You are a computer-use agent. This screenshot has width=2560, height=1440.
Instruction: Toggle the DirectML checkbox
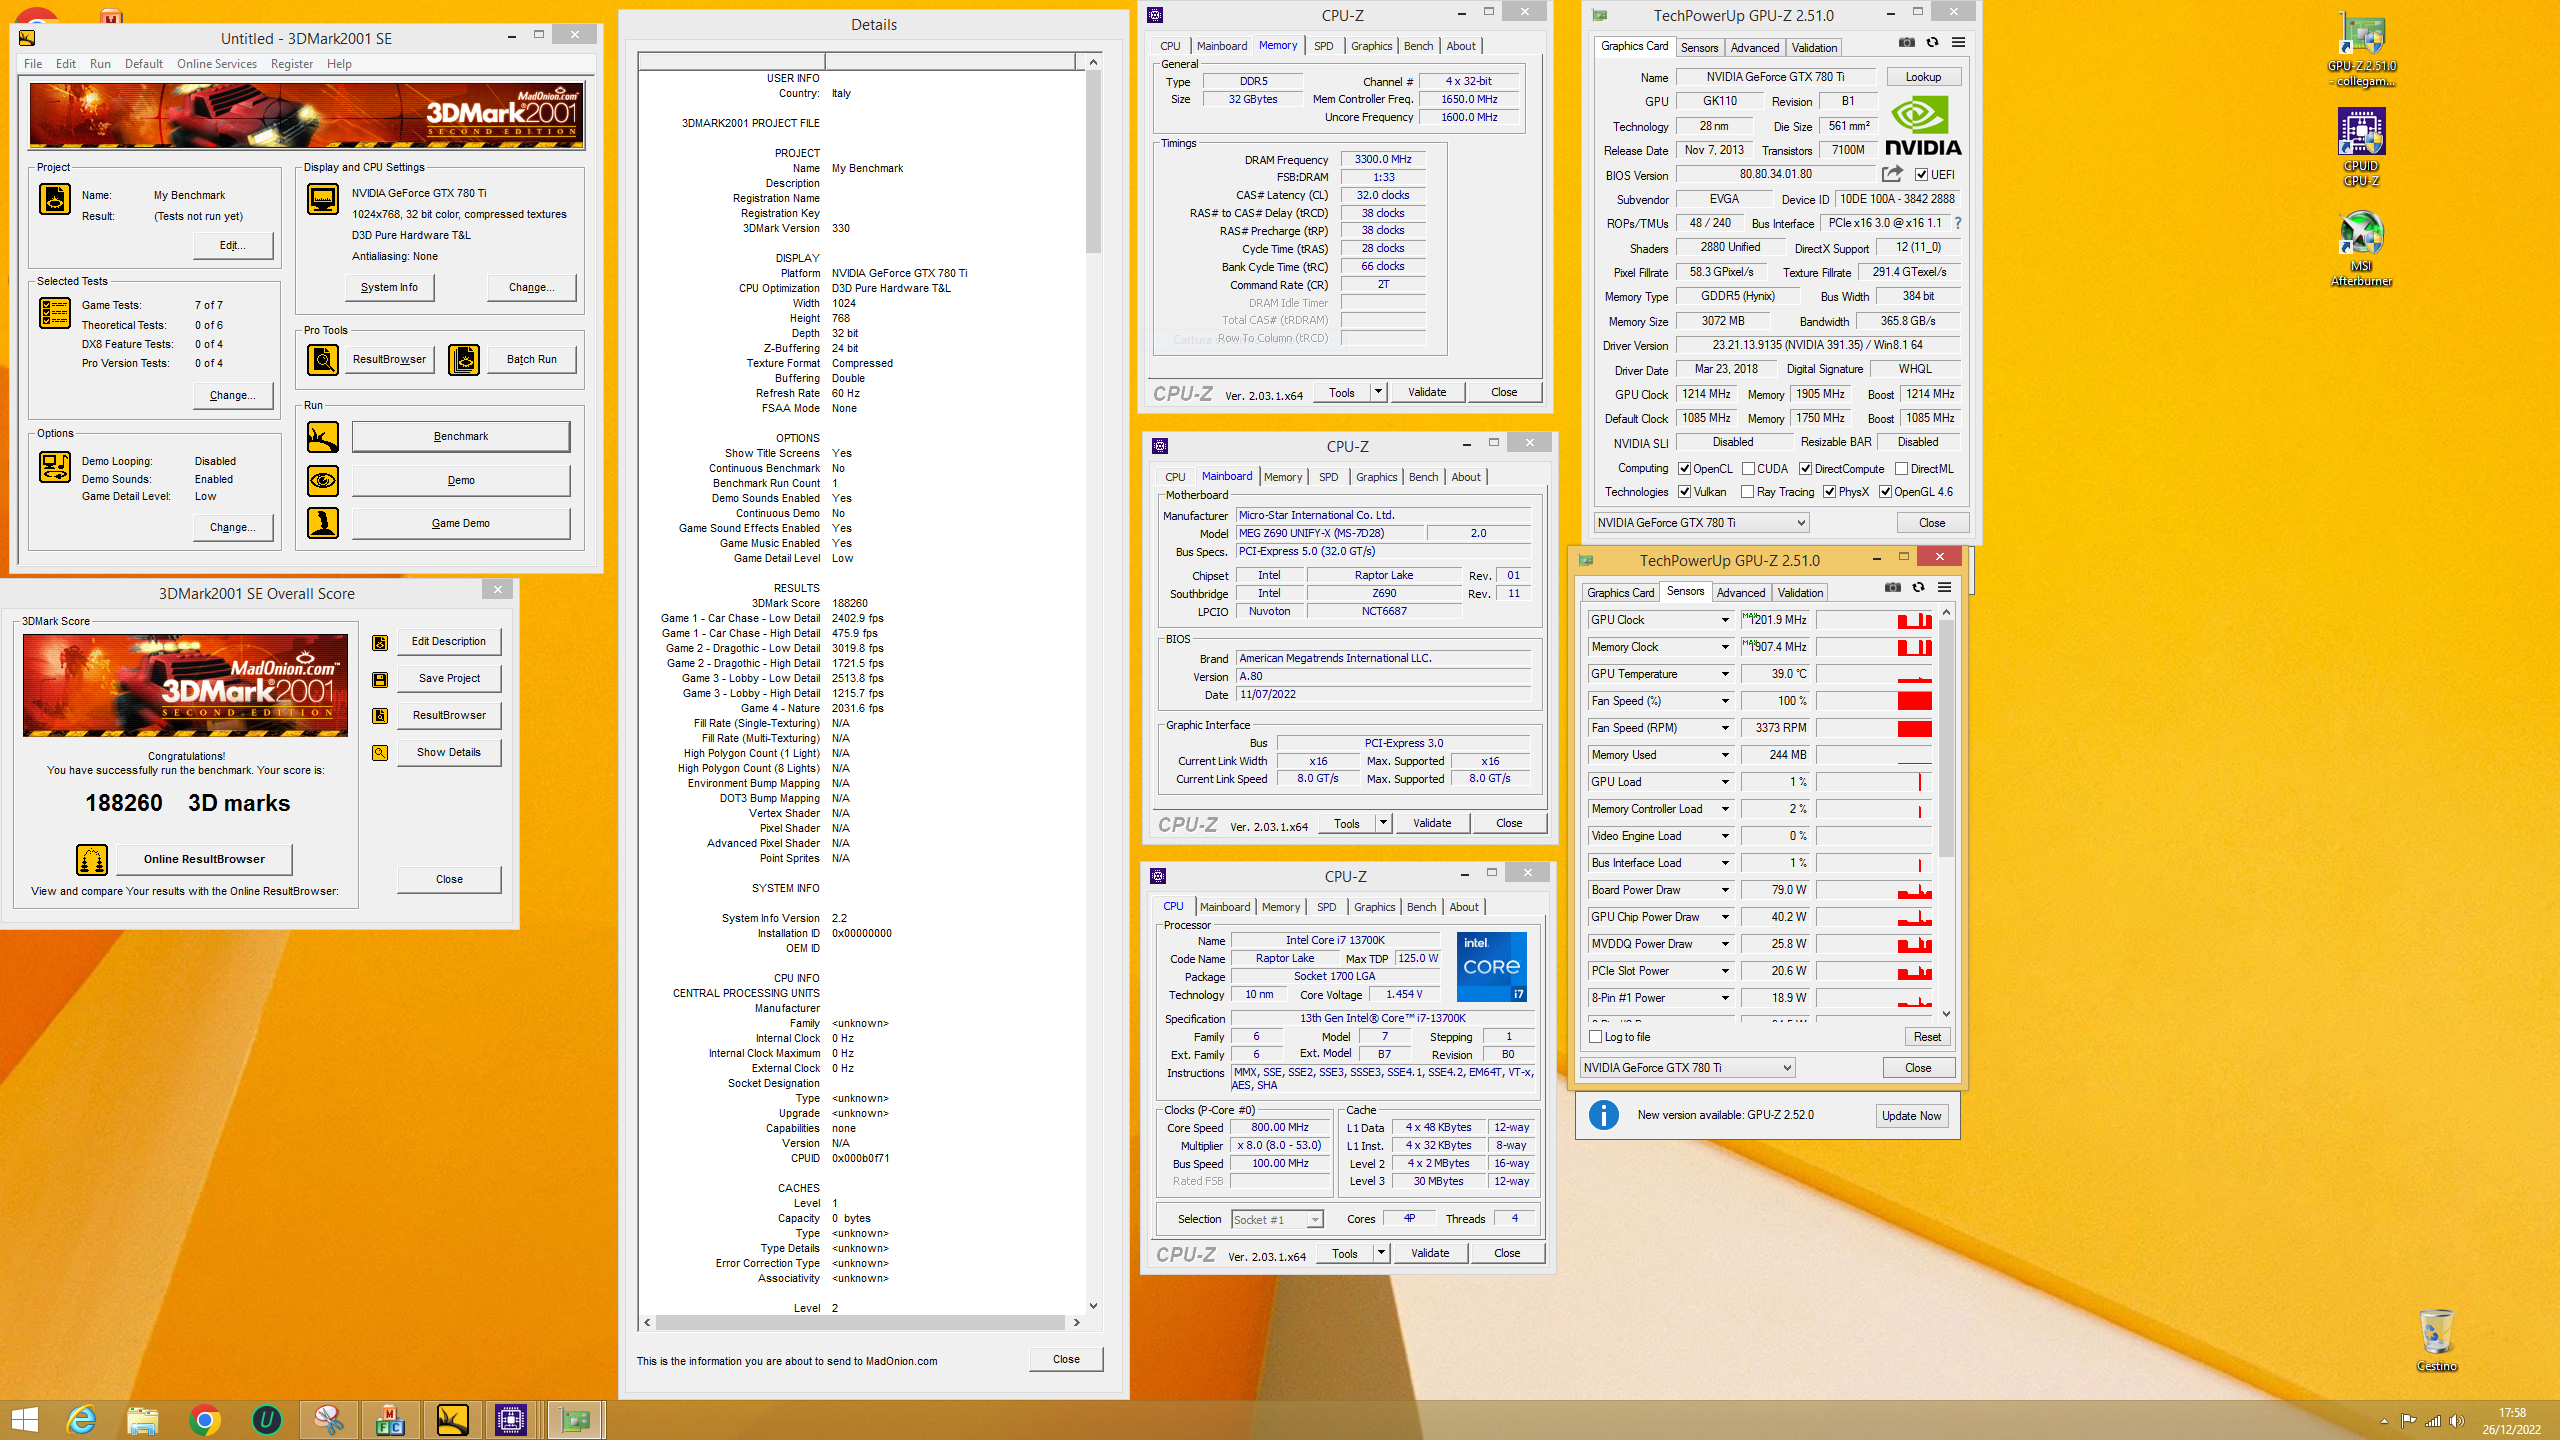click(1901, 469)
